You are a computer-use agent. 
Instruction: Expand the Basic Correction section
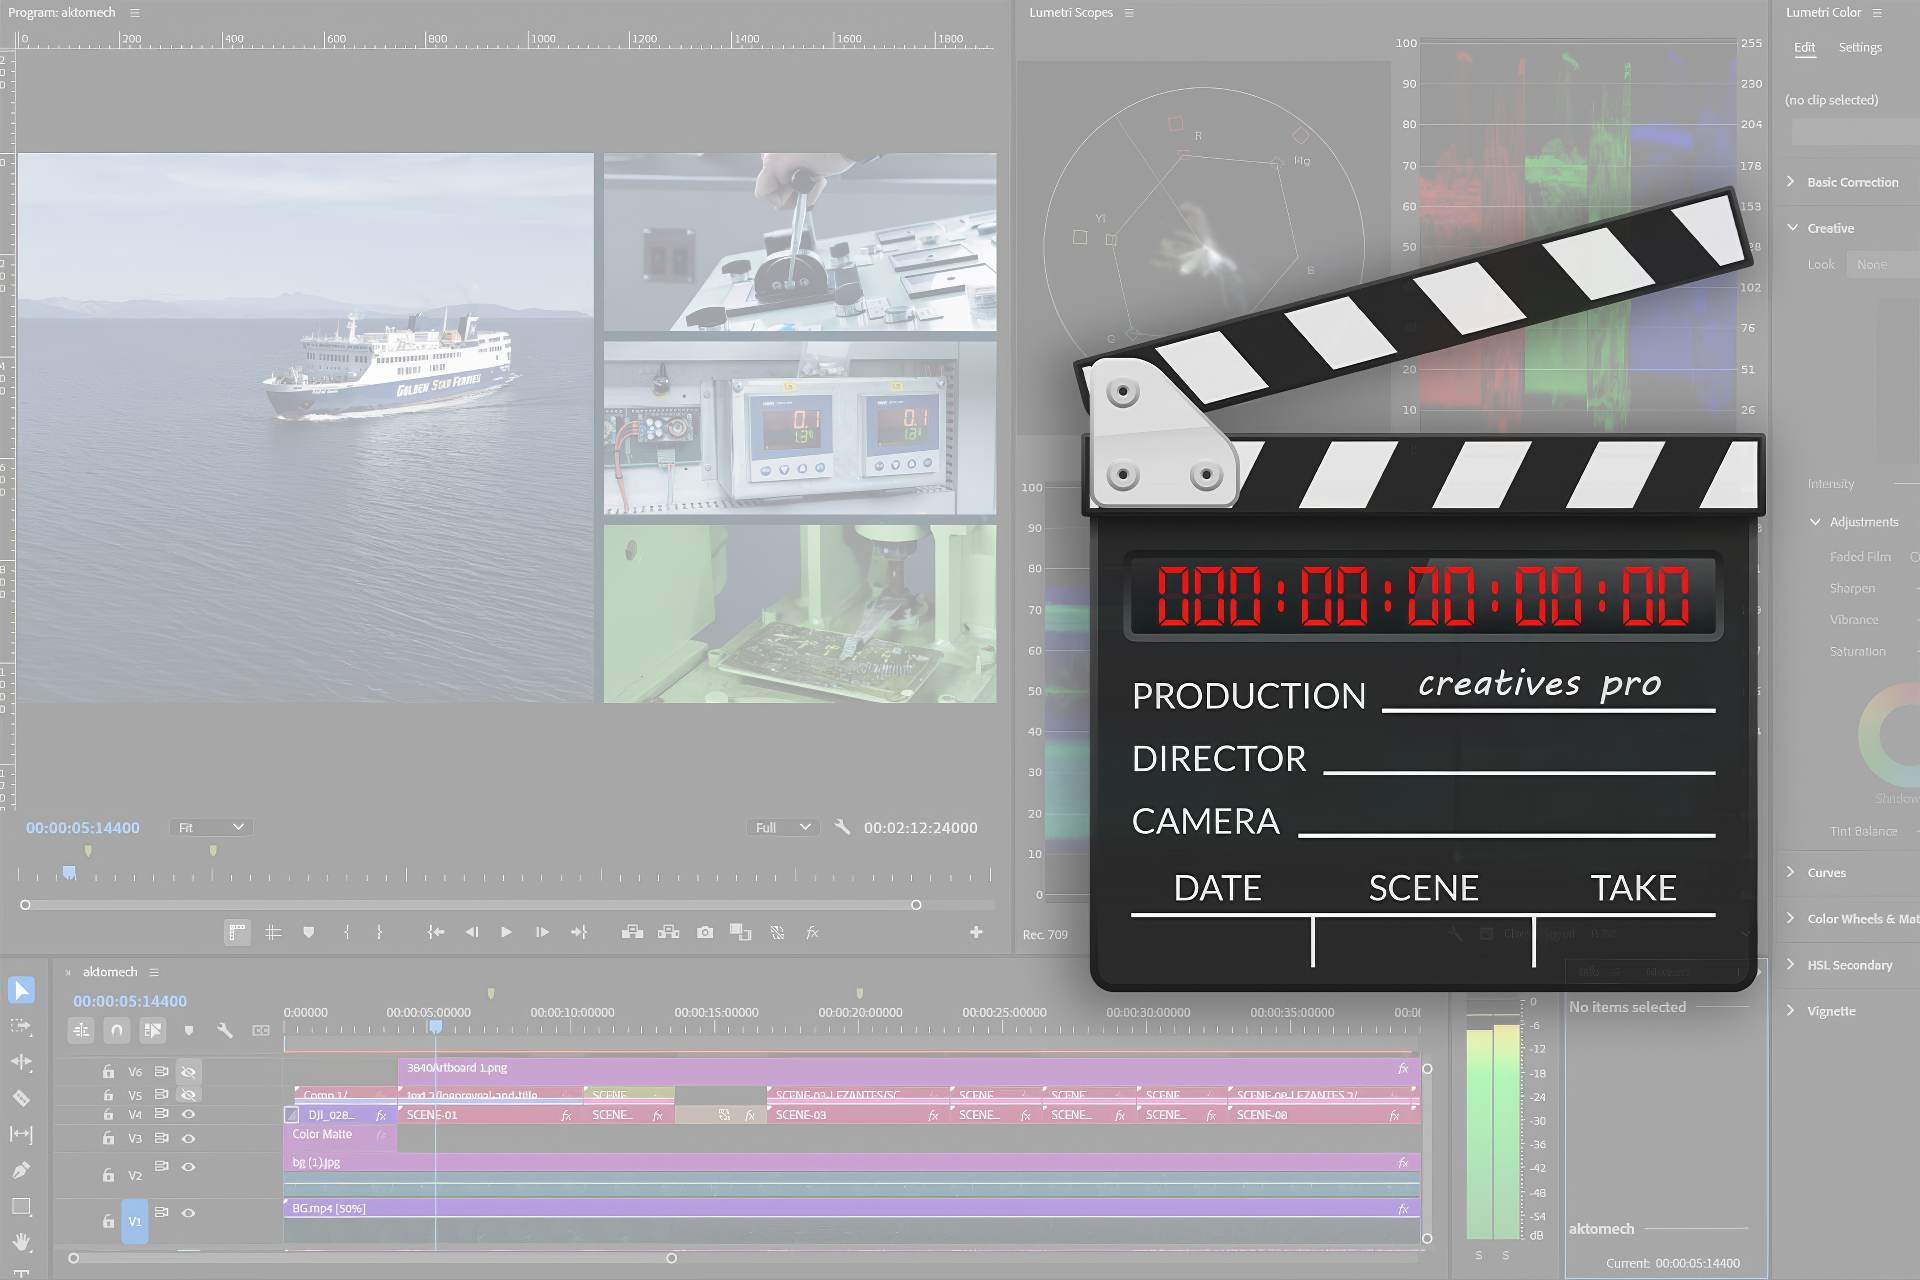click(x=1852, y=181)
